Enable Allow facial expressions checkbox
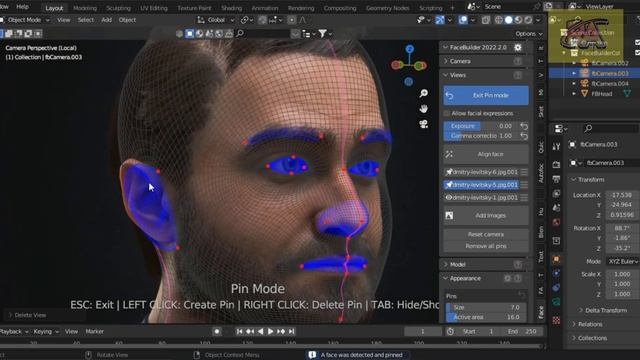The width and height of the screenshot is (640, 360). tap(447, 113)
